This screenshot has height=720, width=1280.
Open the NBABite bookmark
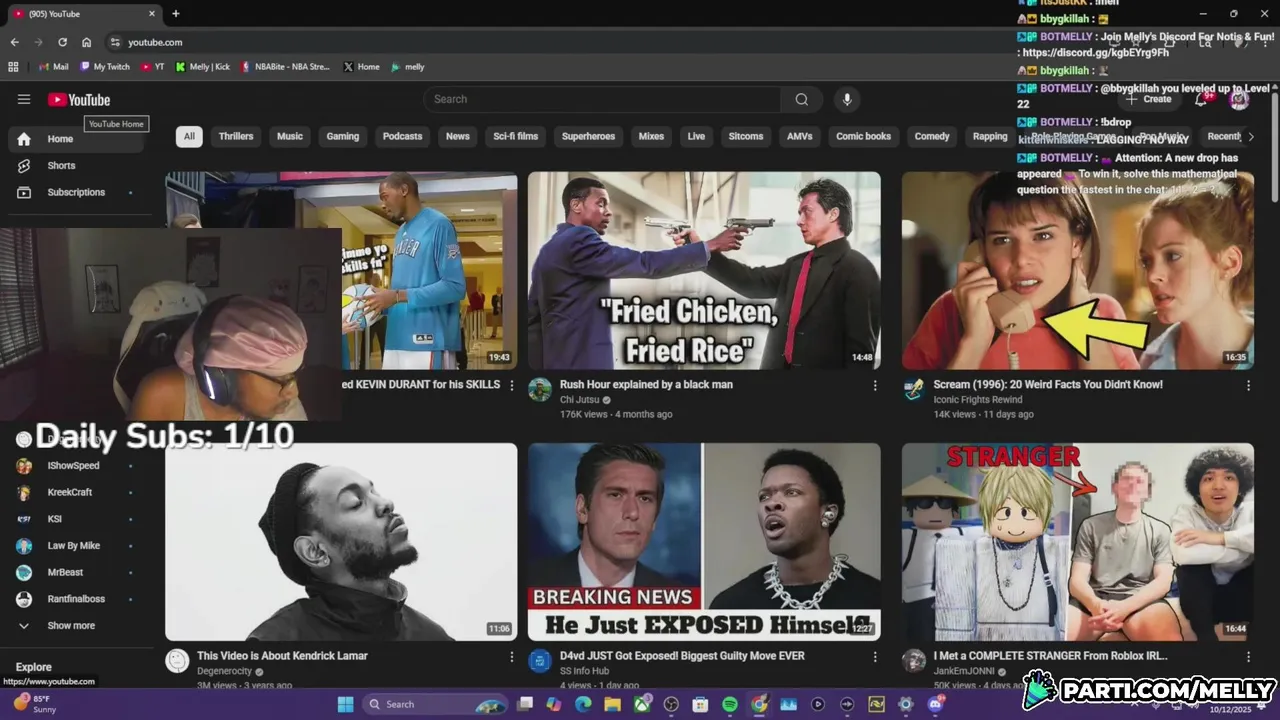coord(285,67)
